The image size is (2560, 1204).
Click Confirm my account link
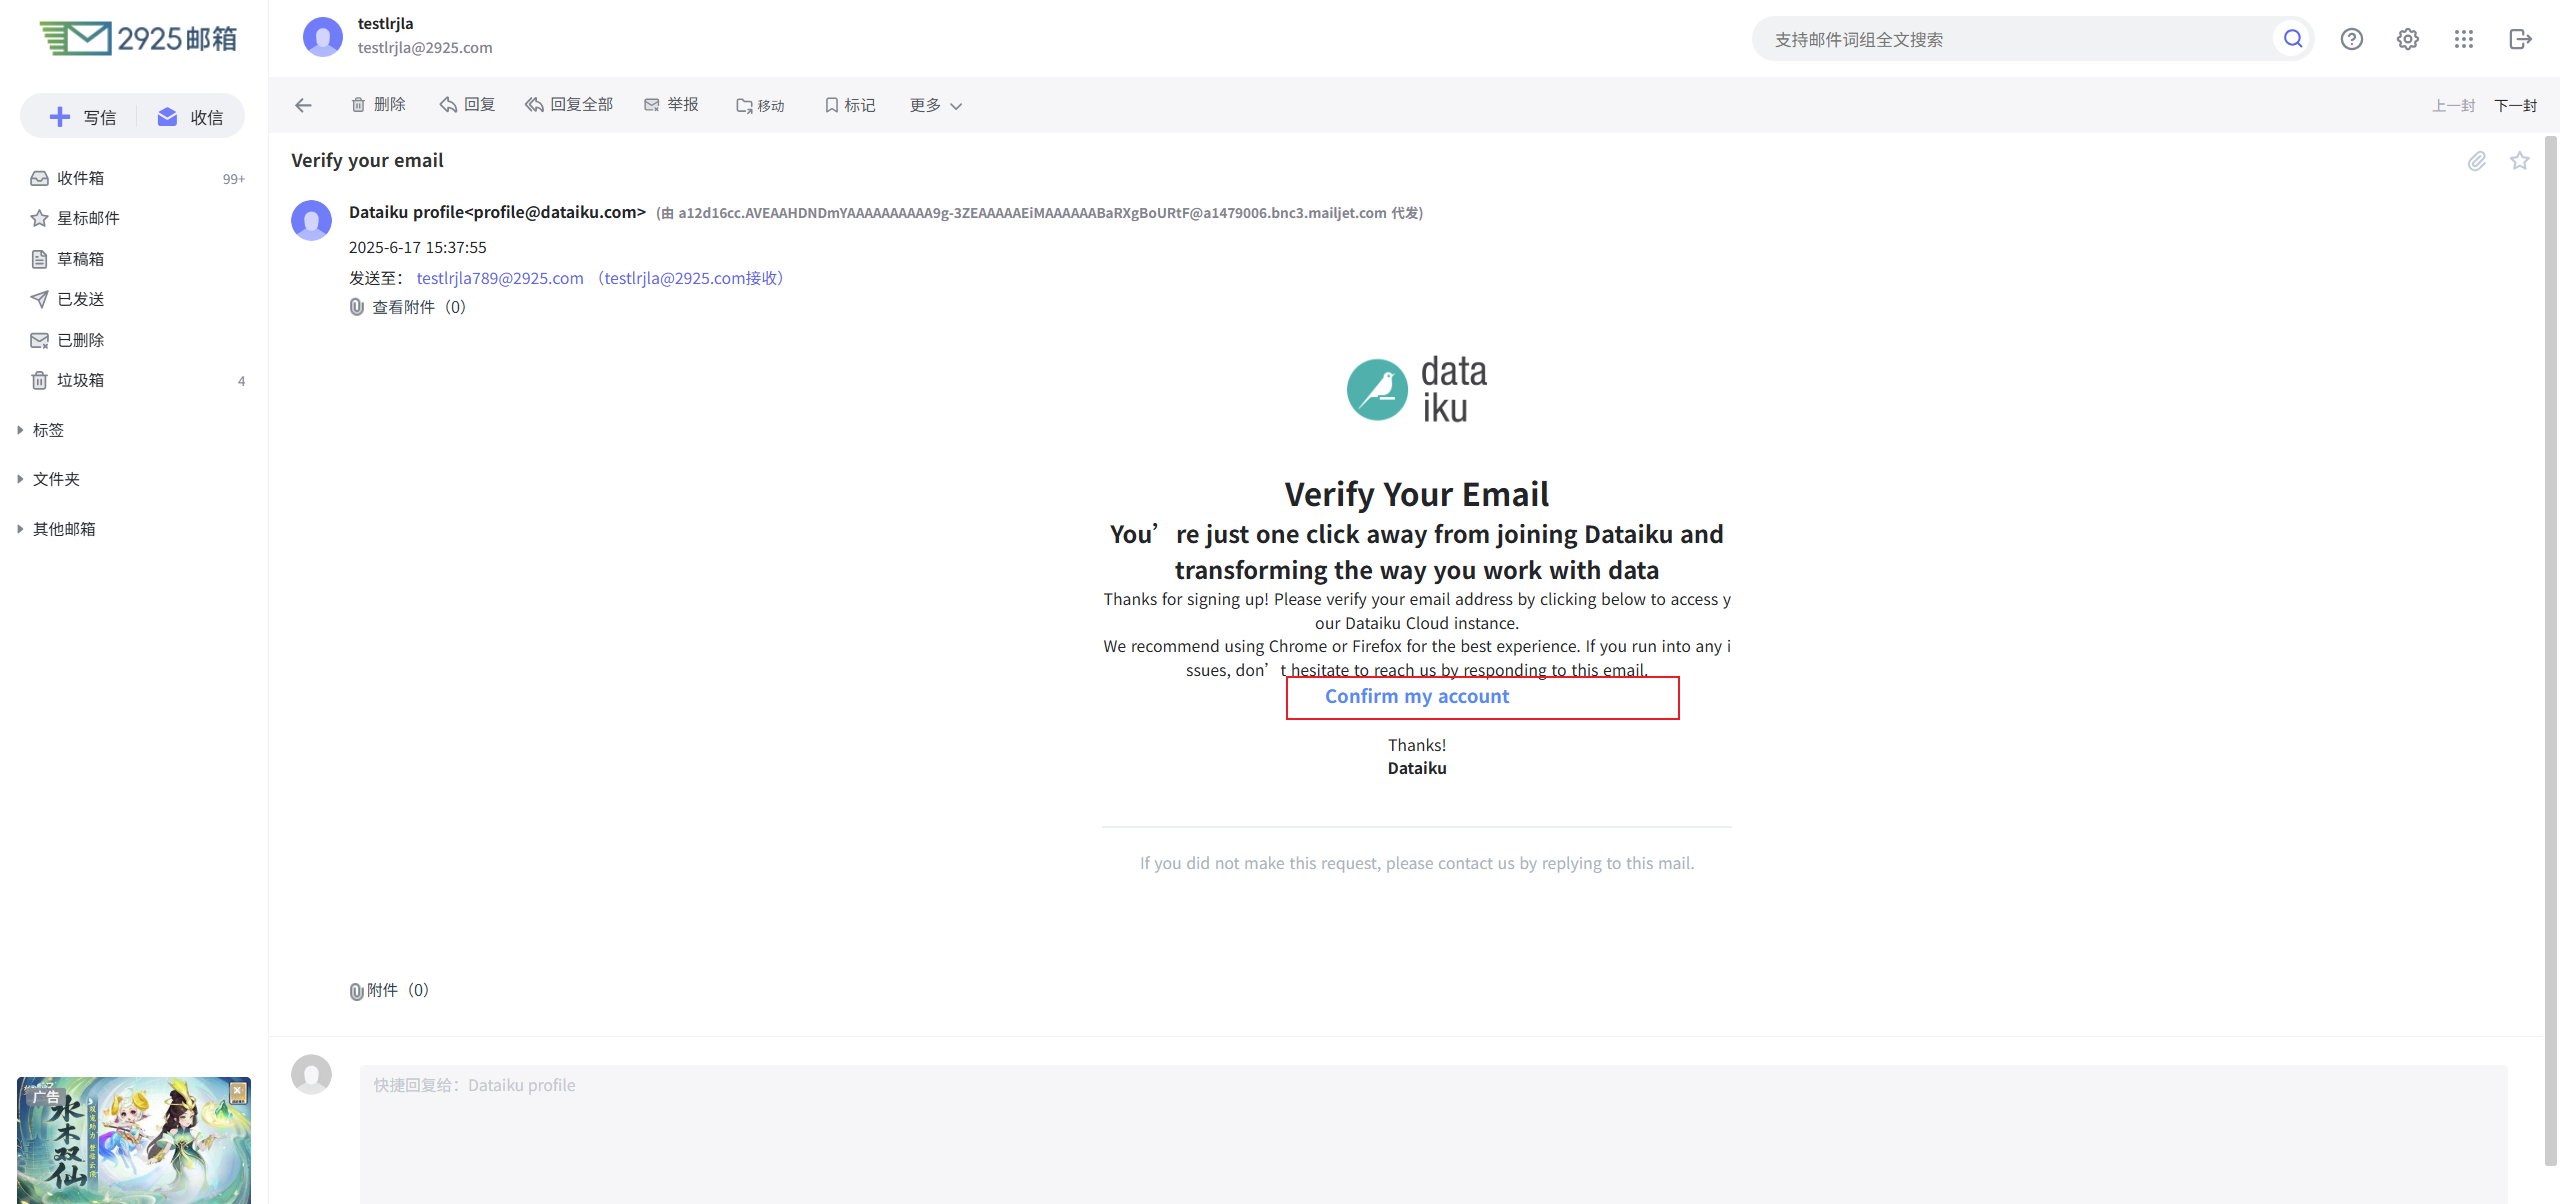click(x=1417, y=697)
